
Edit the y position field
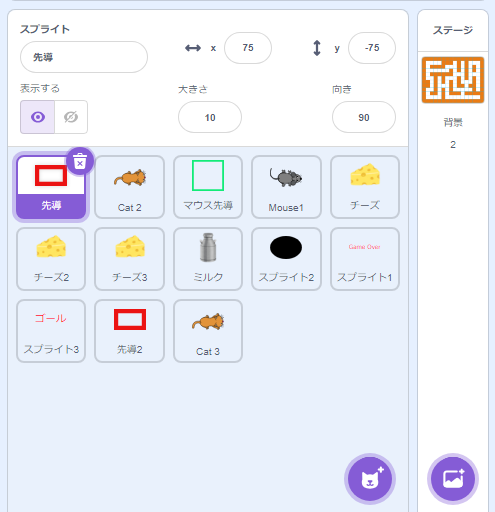point(372,48)
